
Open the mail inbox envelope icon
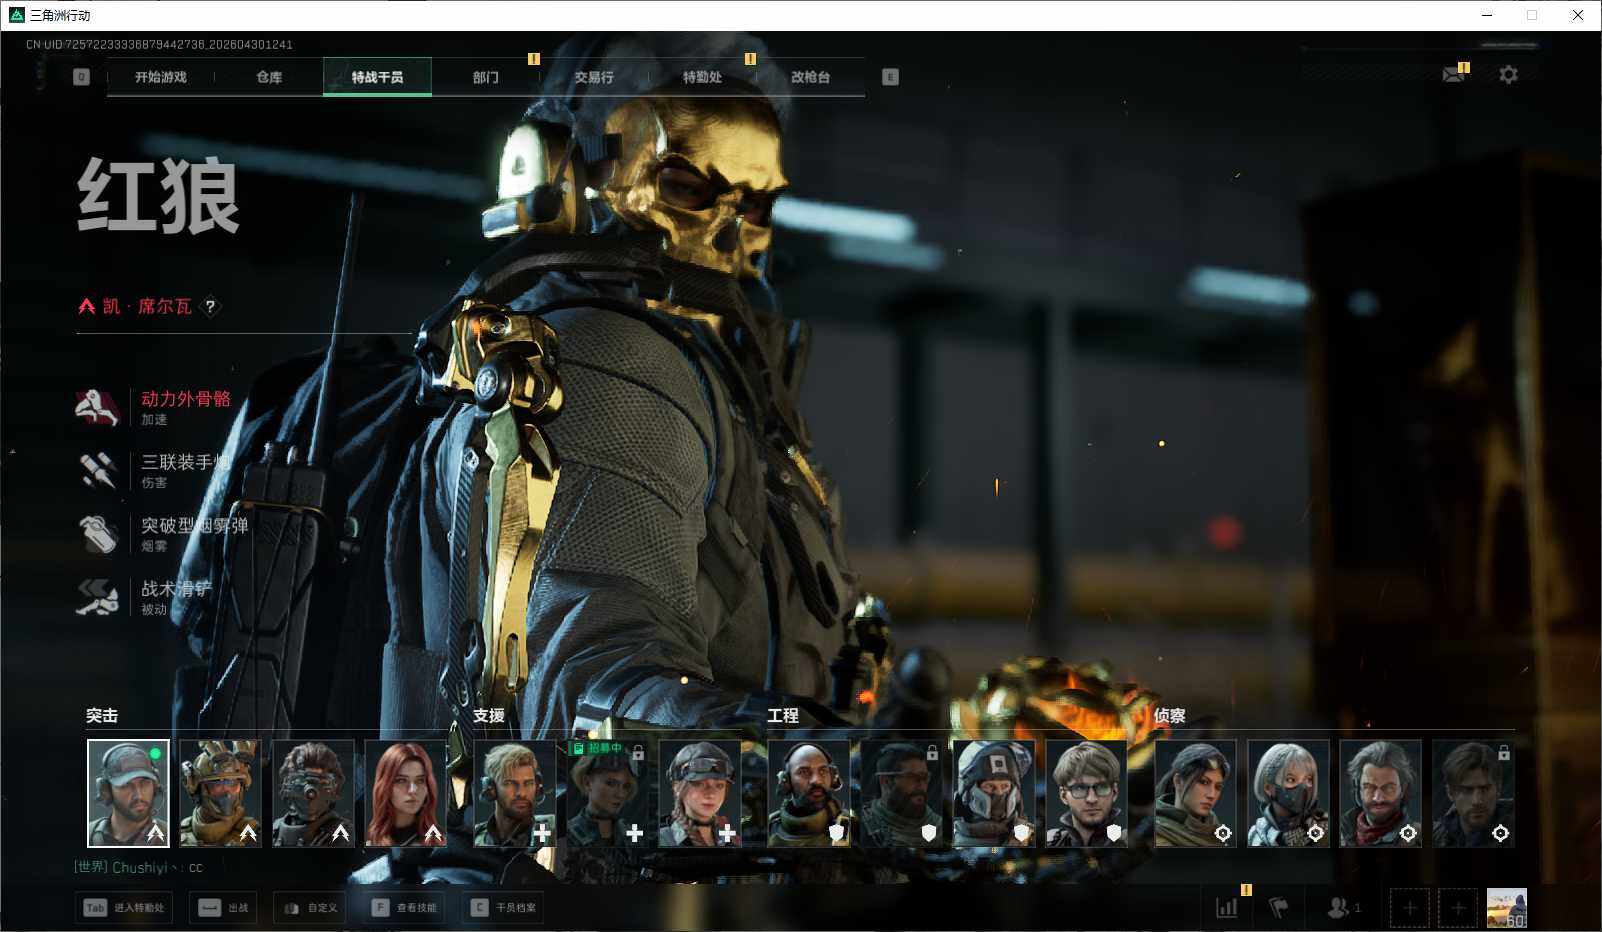(1453, 75)
